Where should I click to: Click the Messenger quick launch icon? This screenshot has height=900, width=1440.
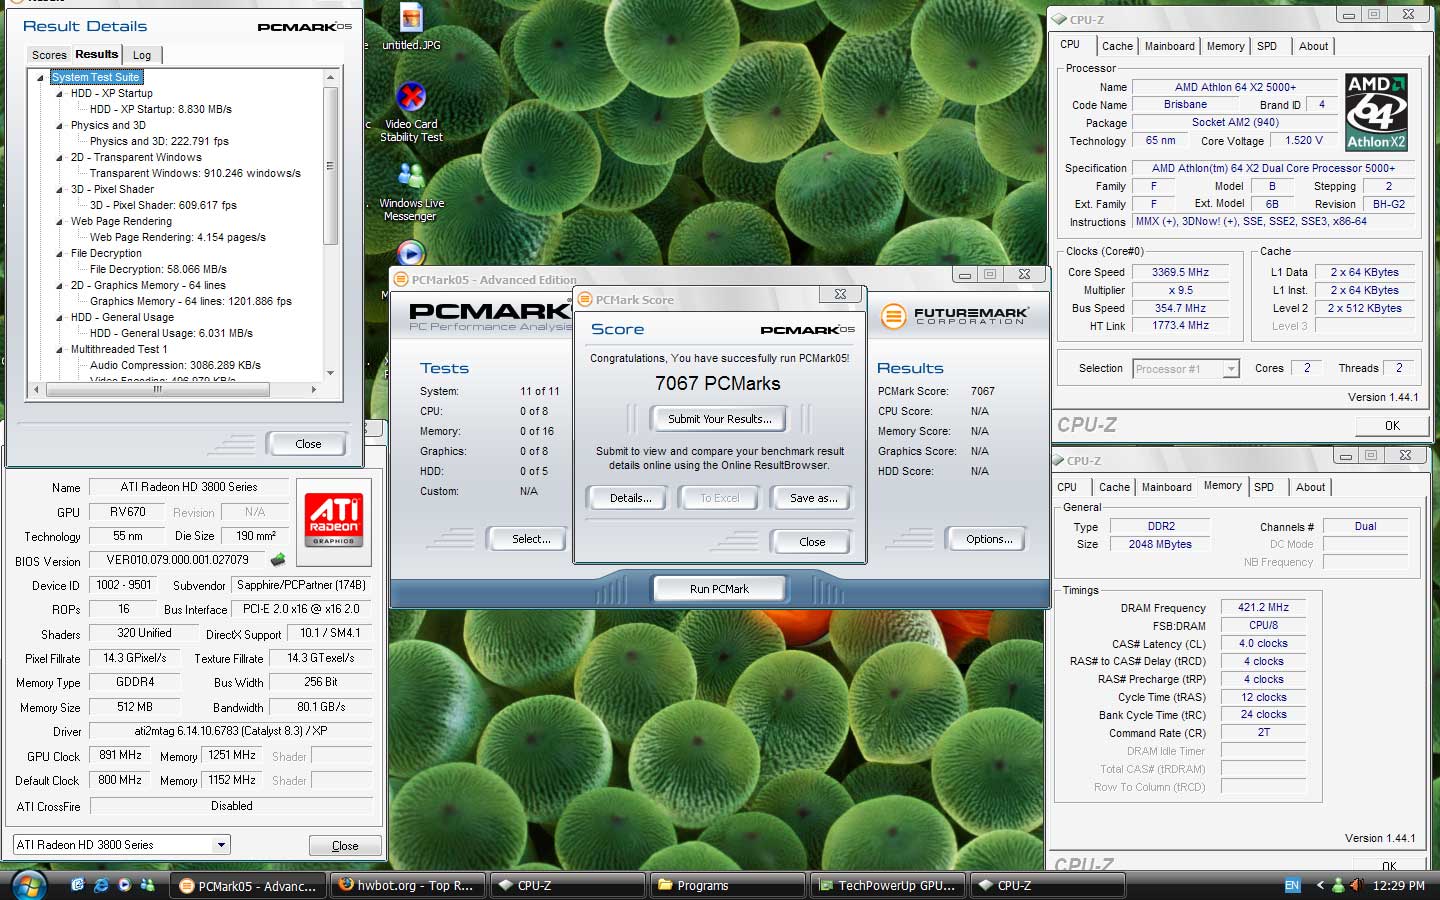(148, 885)
